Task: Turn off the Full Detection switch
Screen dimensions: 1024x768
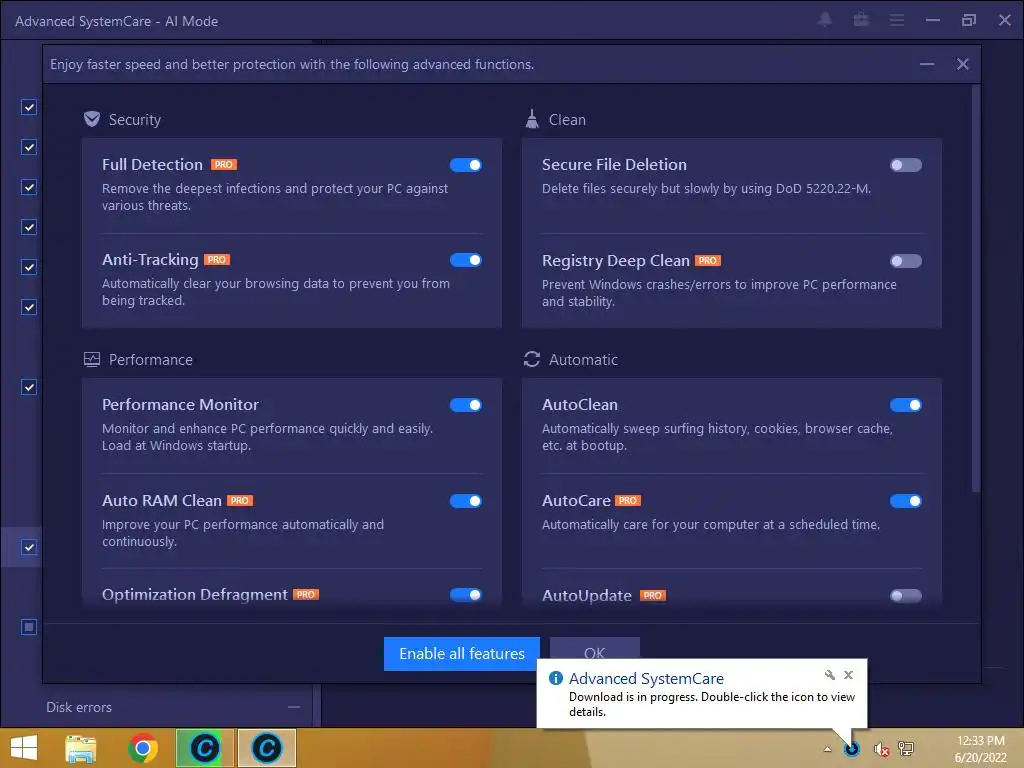Action: 466,165
